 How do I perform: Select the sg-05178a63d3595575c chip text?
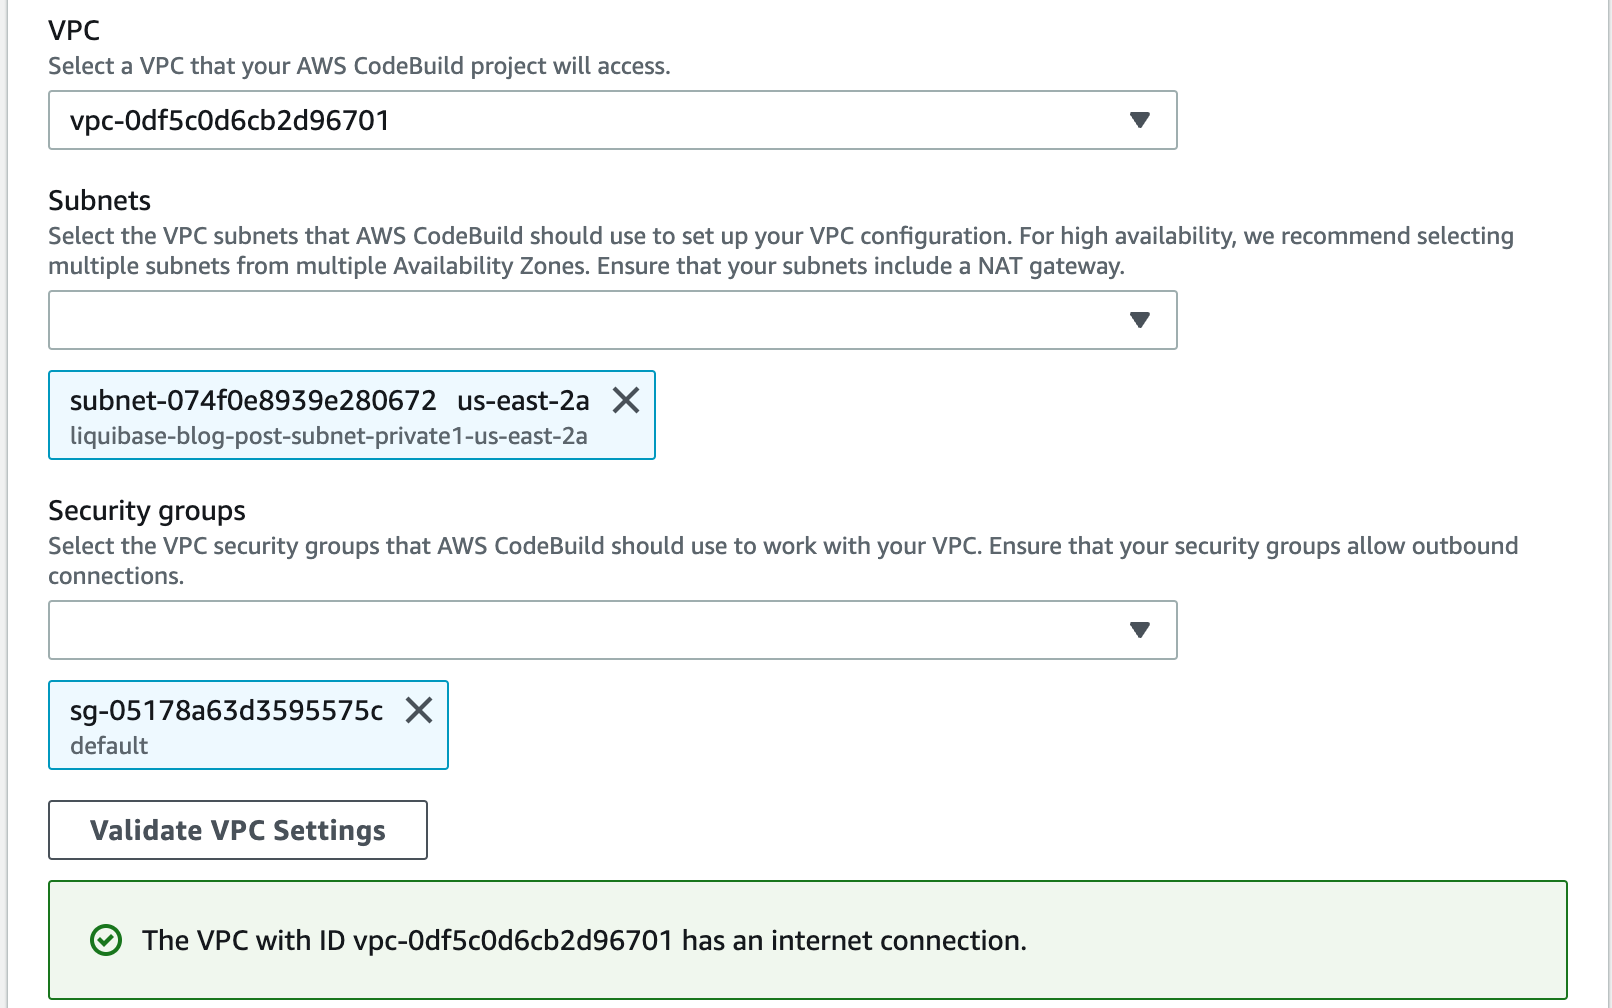coord(227,713)
